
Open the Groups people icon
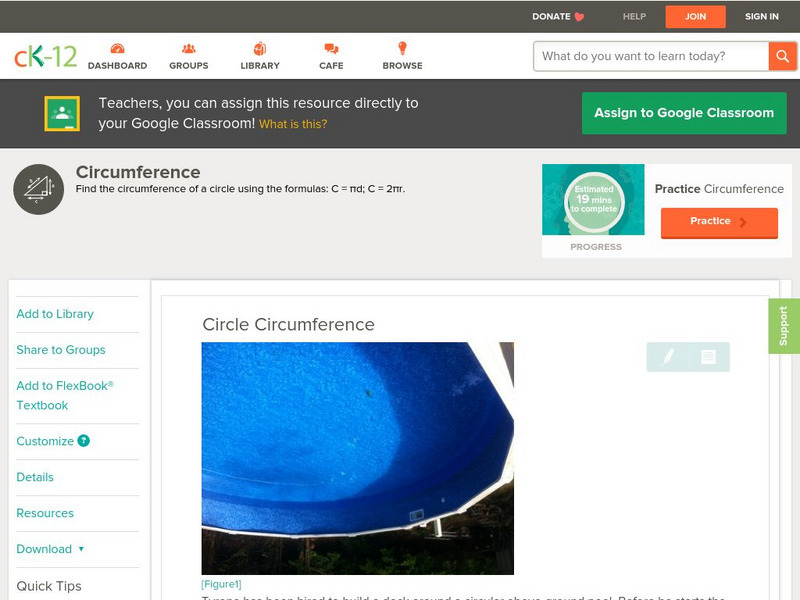click(x=189, y=48)
